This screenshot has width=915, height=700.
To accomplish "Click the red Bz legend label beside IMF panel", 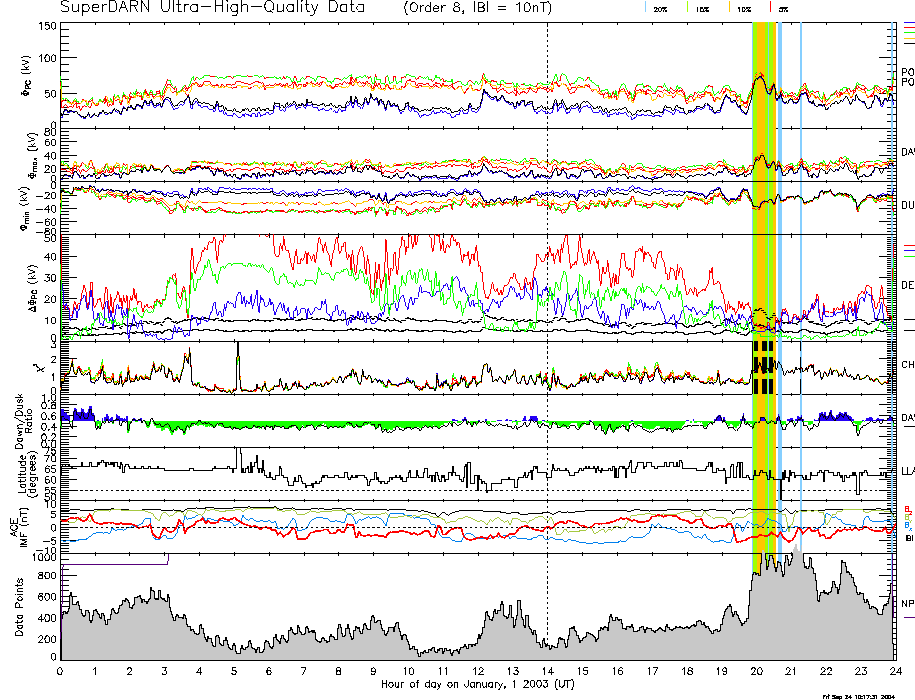I will (x=907, y=508).
